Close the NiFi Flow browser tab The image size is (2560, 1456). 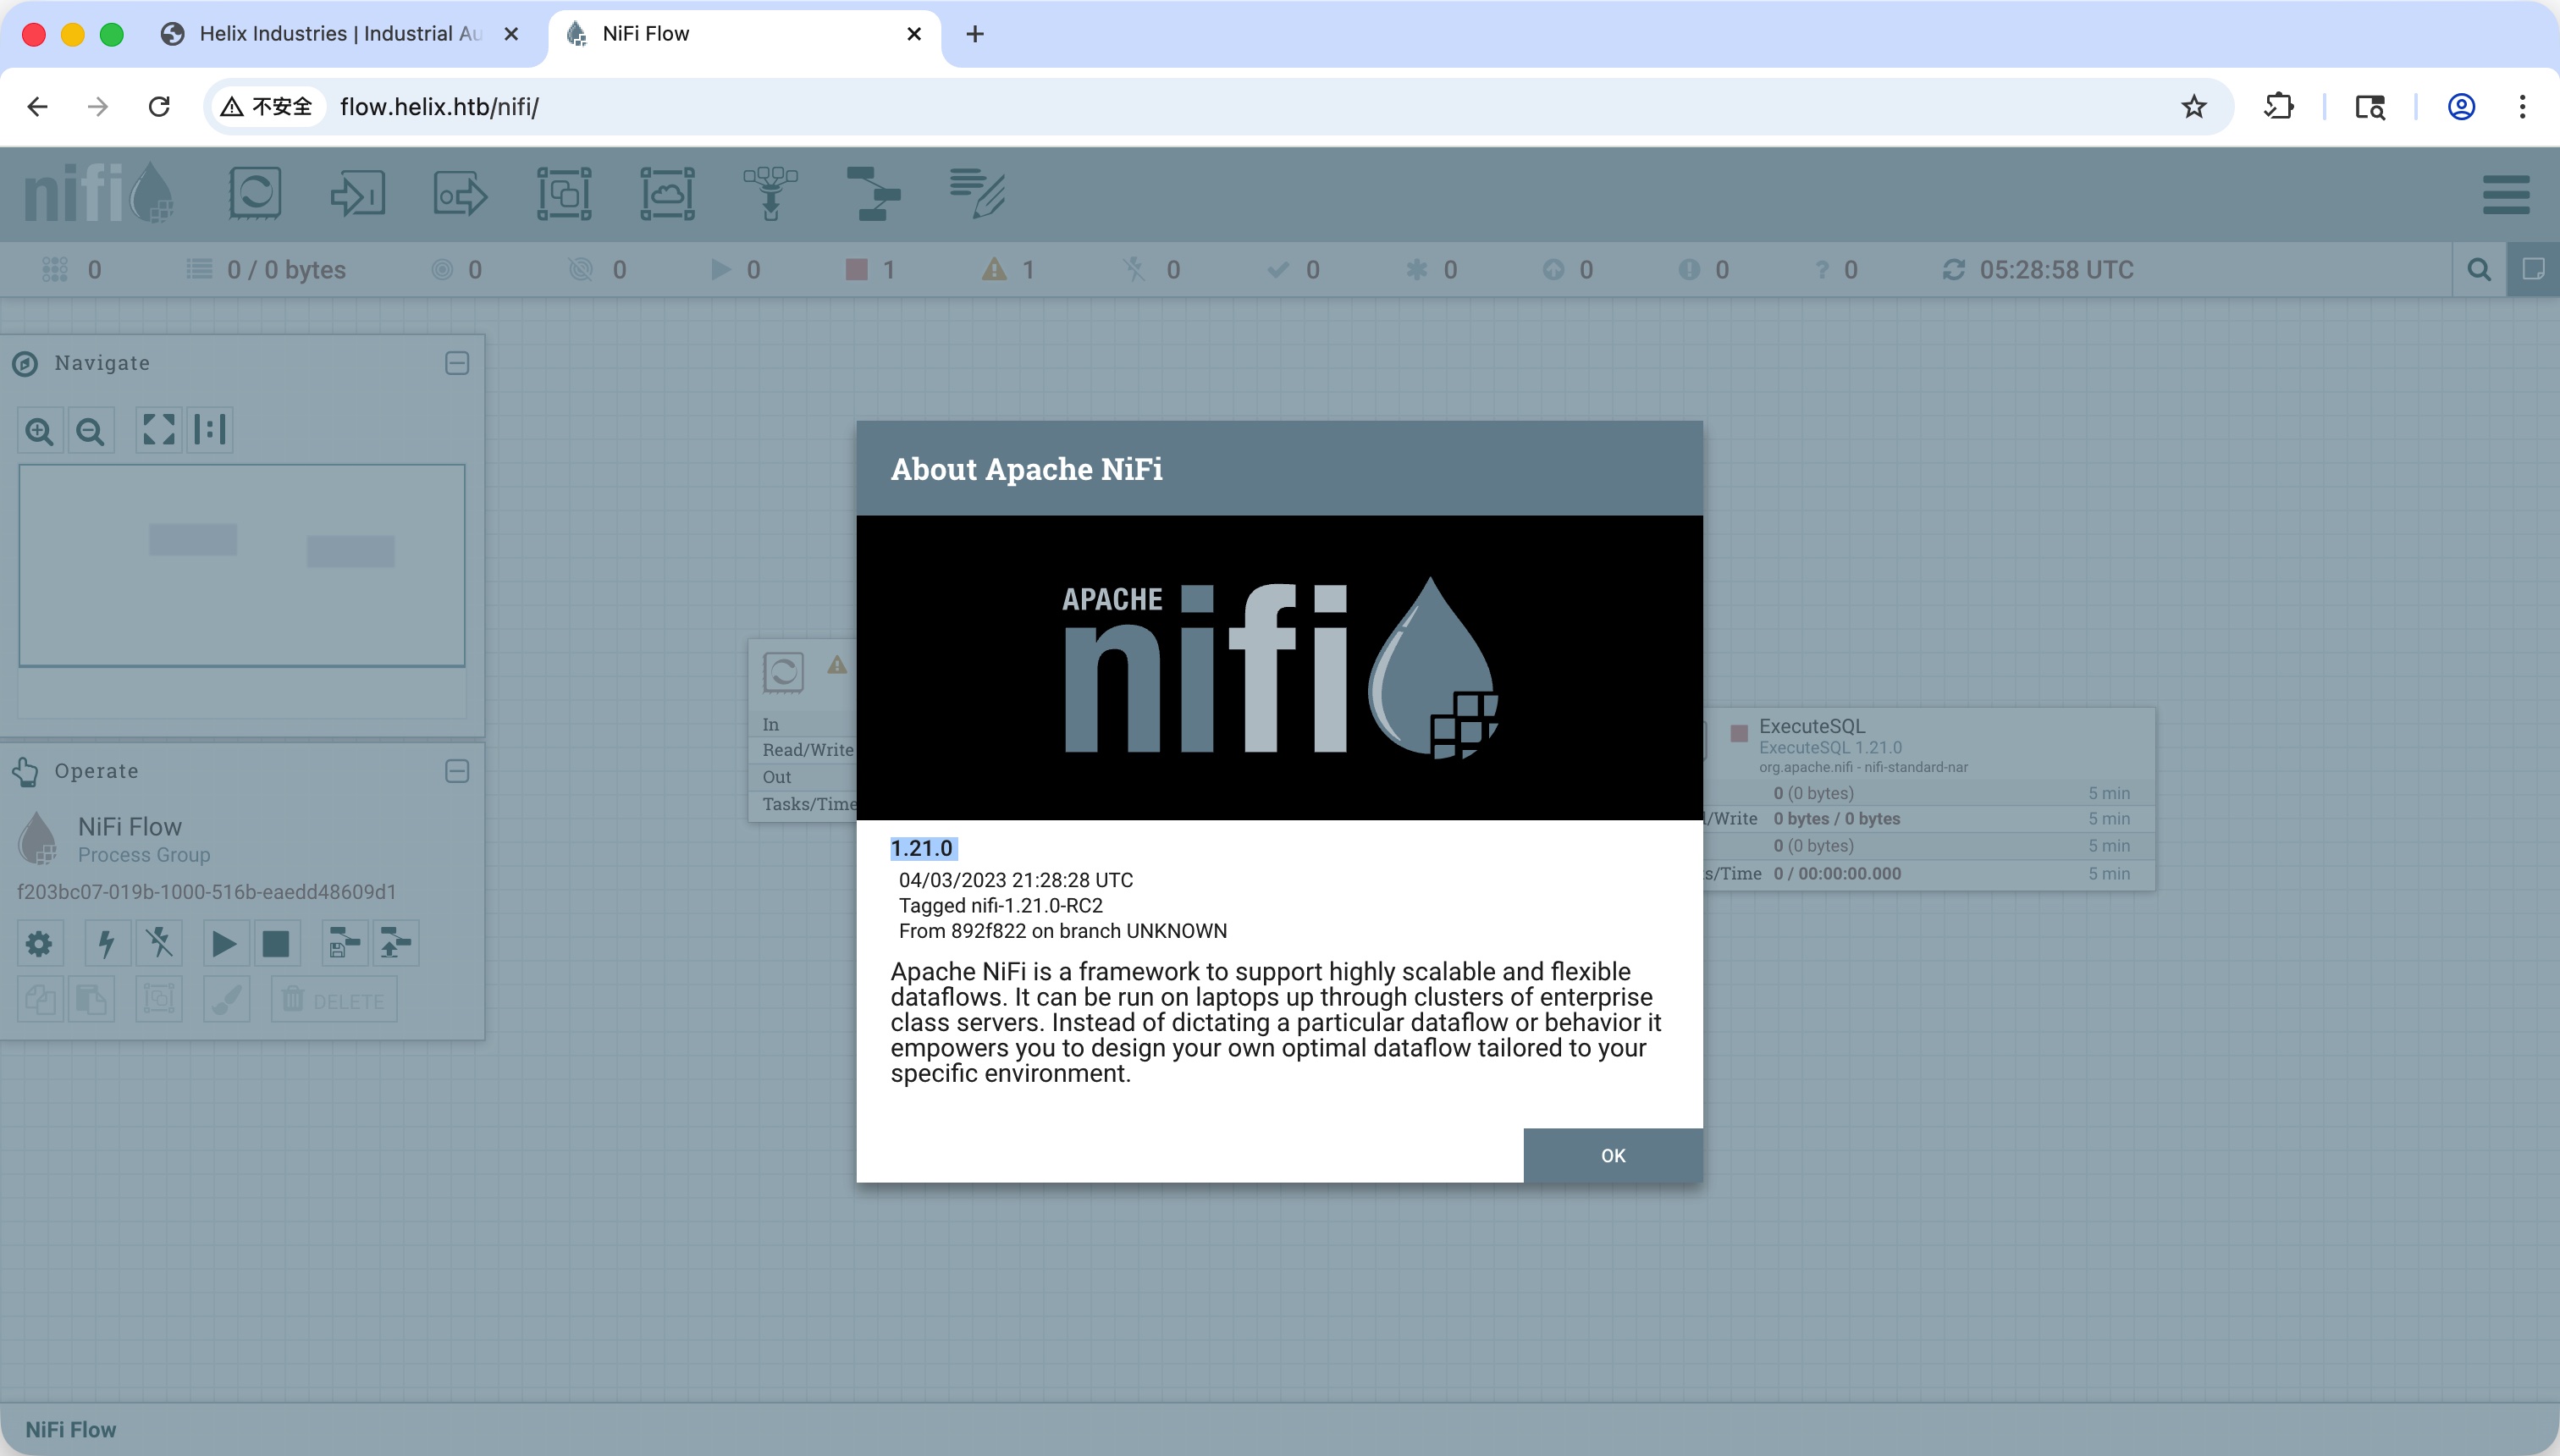(913, 34)
